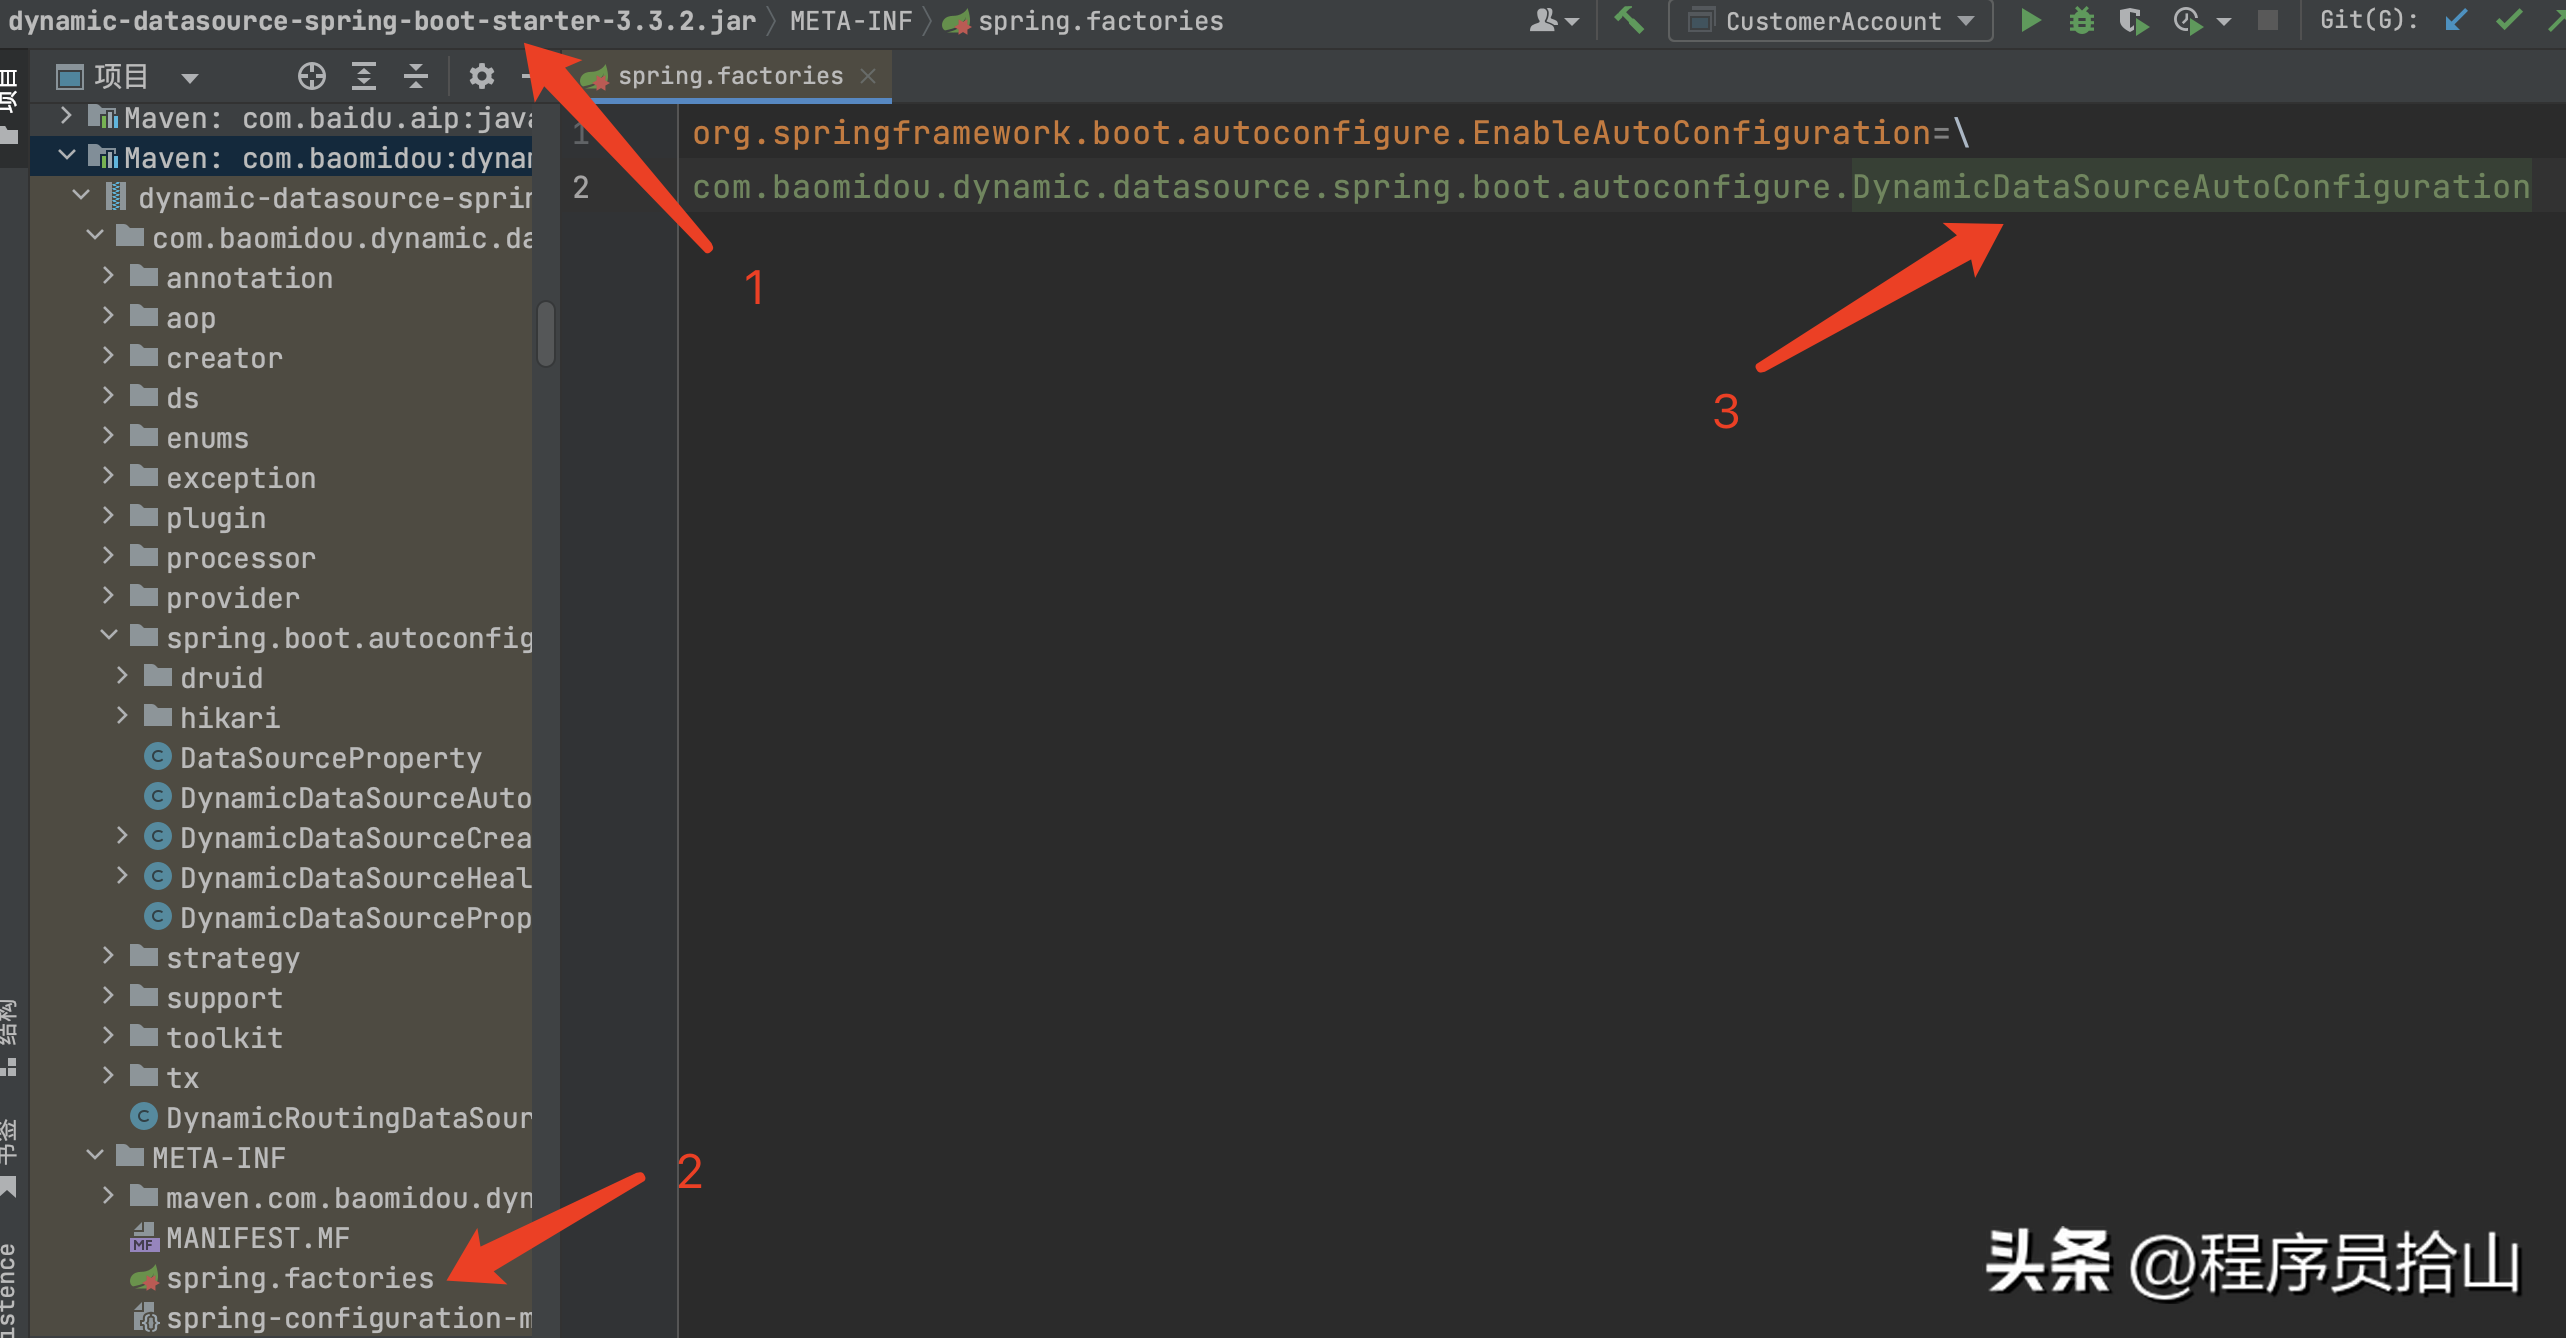Select the MANIFEST.MF file

pos(257,1238)
